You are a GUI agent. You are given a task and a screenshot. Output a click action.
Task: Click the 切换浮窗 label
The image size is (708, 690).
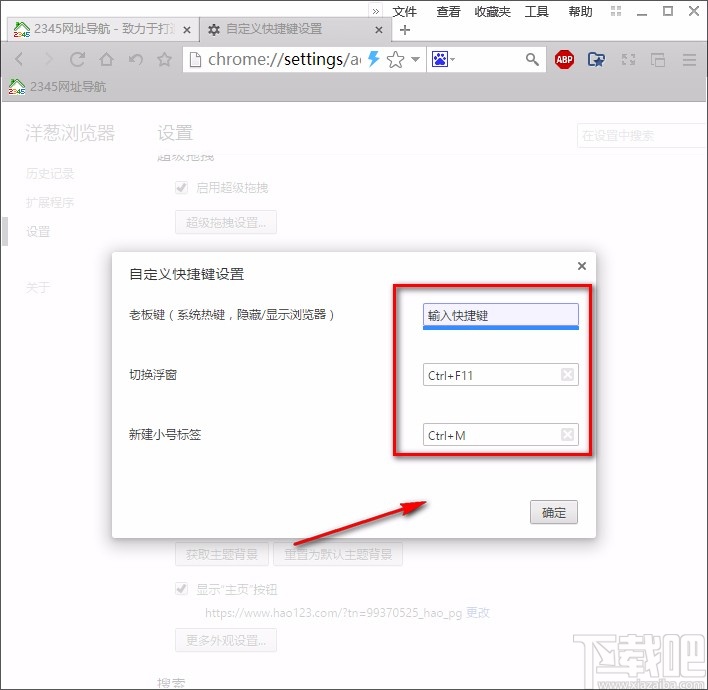click(153, 375)
